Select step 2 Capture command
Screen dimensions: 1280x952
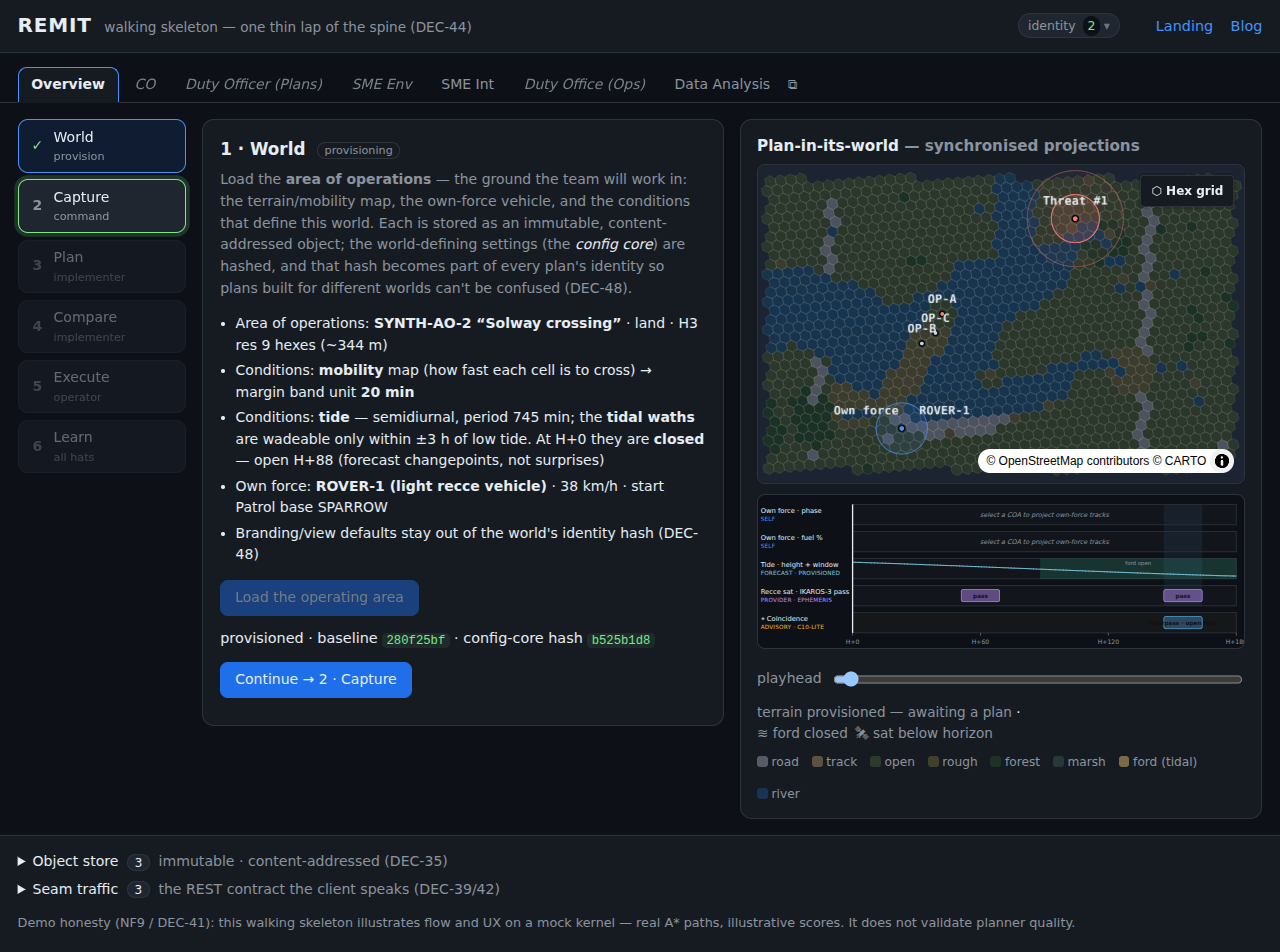tap(102, 206)
